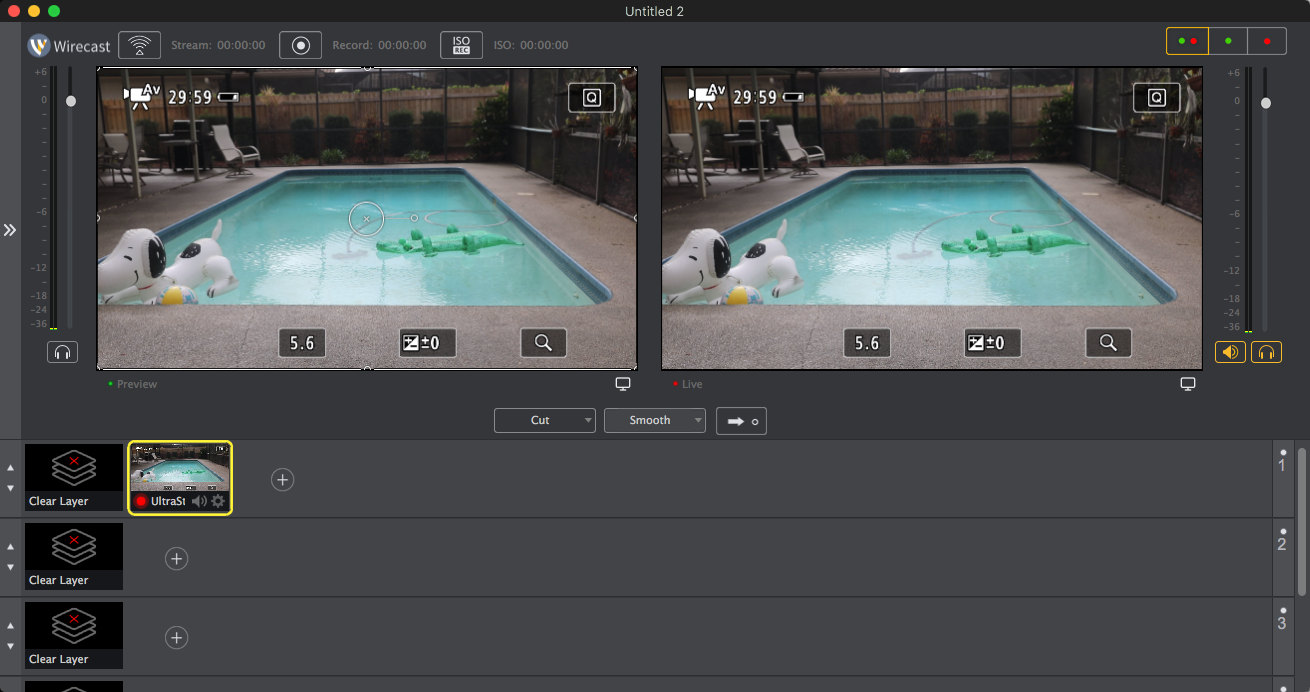Screen dimensions: 1310x692
Task: Move layer 3 down with arrow
Action: click(11, 646)
